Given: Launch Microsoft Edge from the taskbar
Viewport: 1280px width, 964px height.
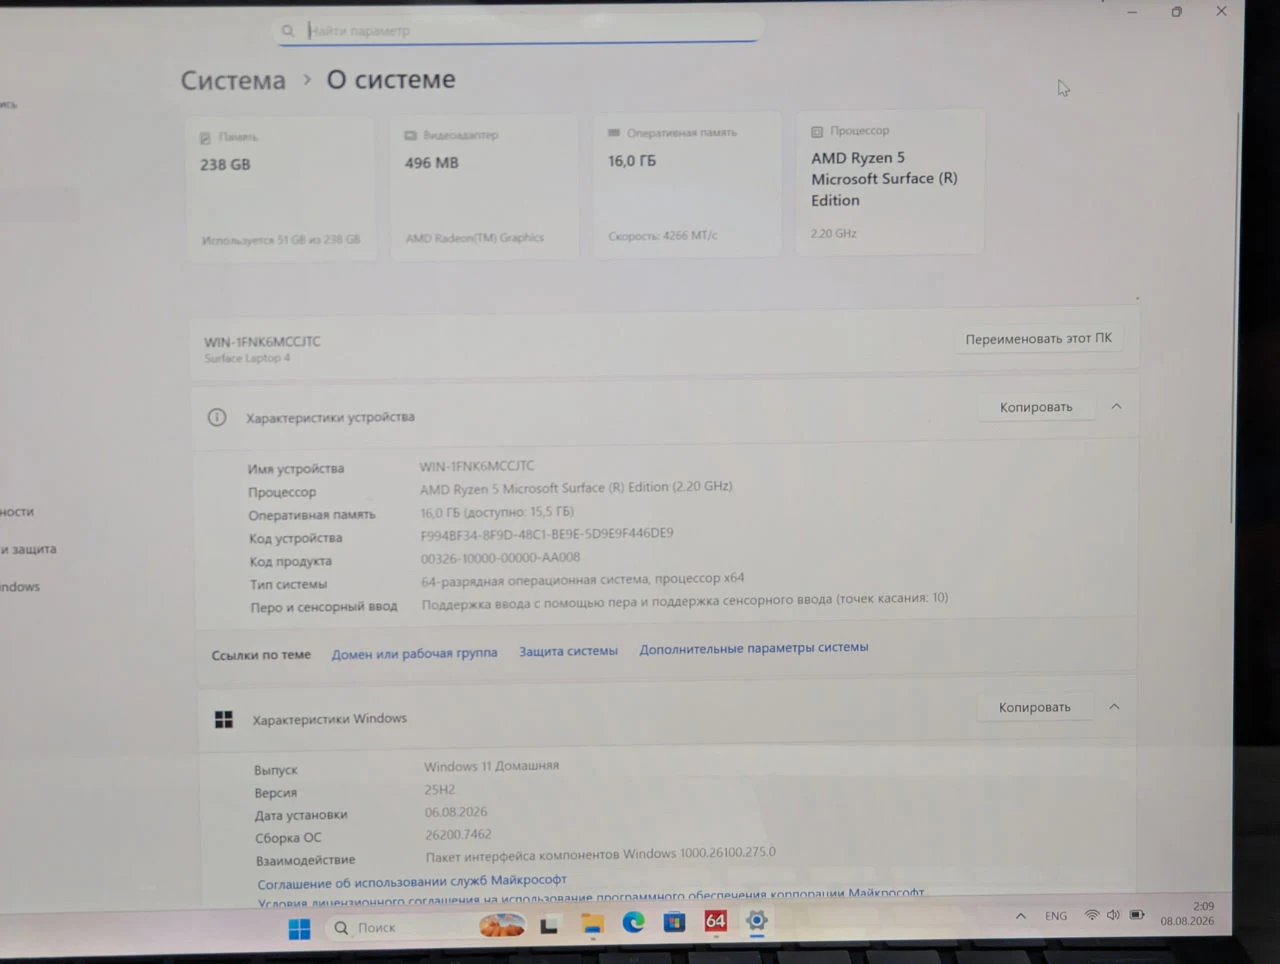Looking at the screenshot, I should 633,923.
